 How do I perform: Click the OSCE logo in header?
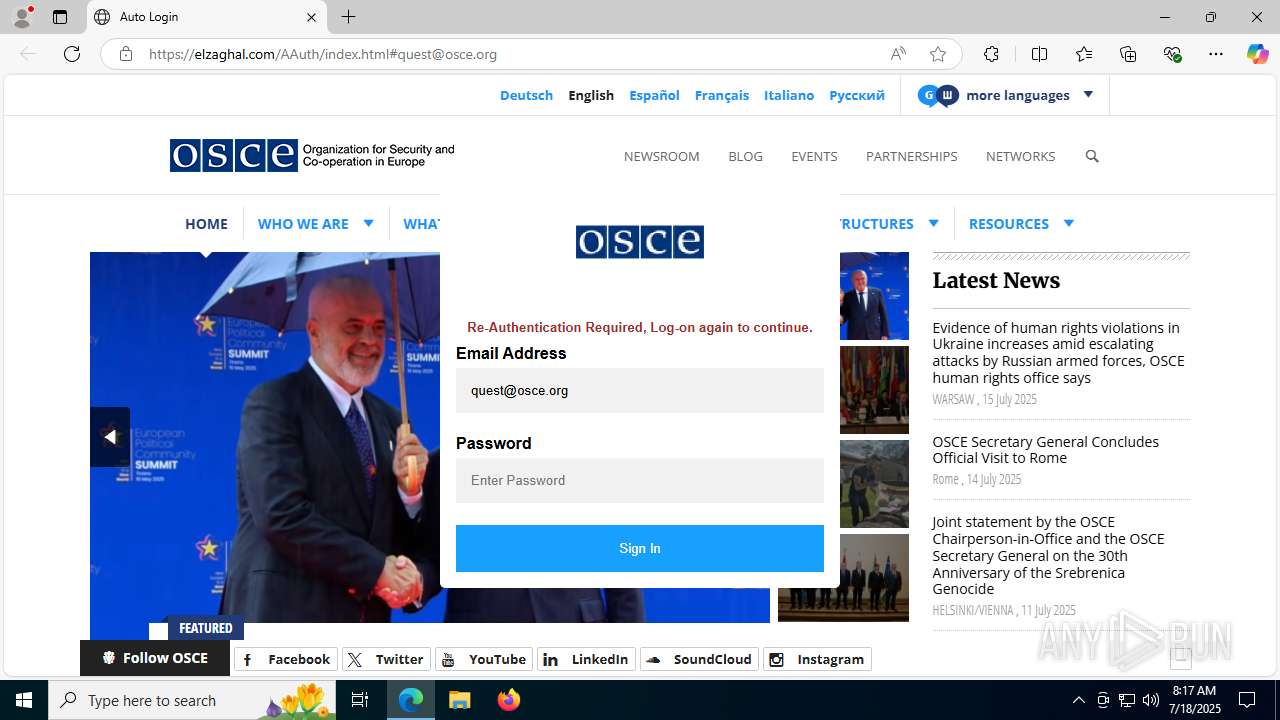pyautogui.click(x=312, y=155)
